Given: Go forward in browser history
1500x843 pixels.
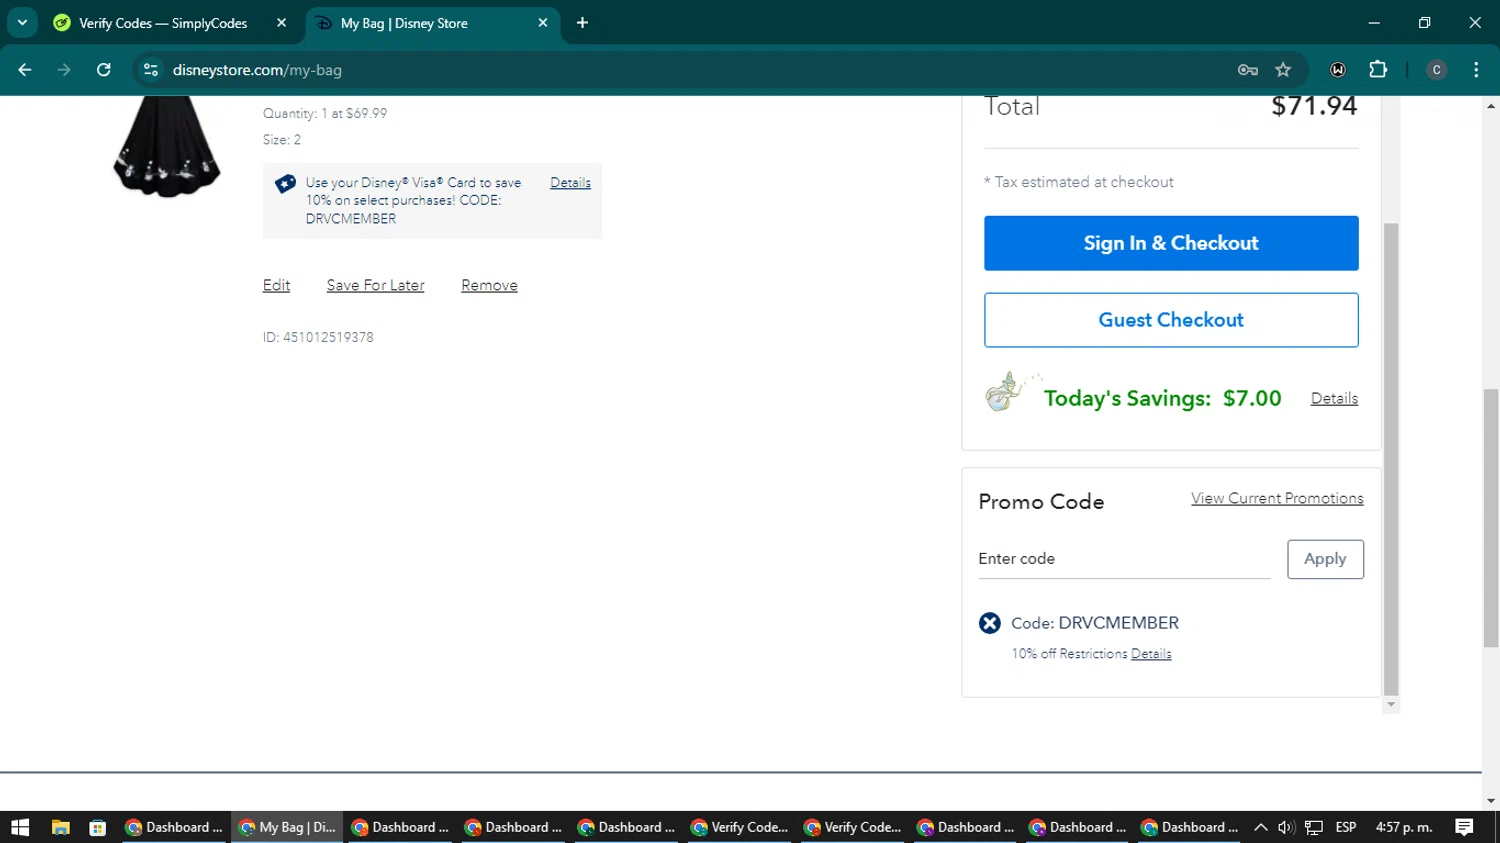Looking at the screenshot, I should [64, 70].
